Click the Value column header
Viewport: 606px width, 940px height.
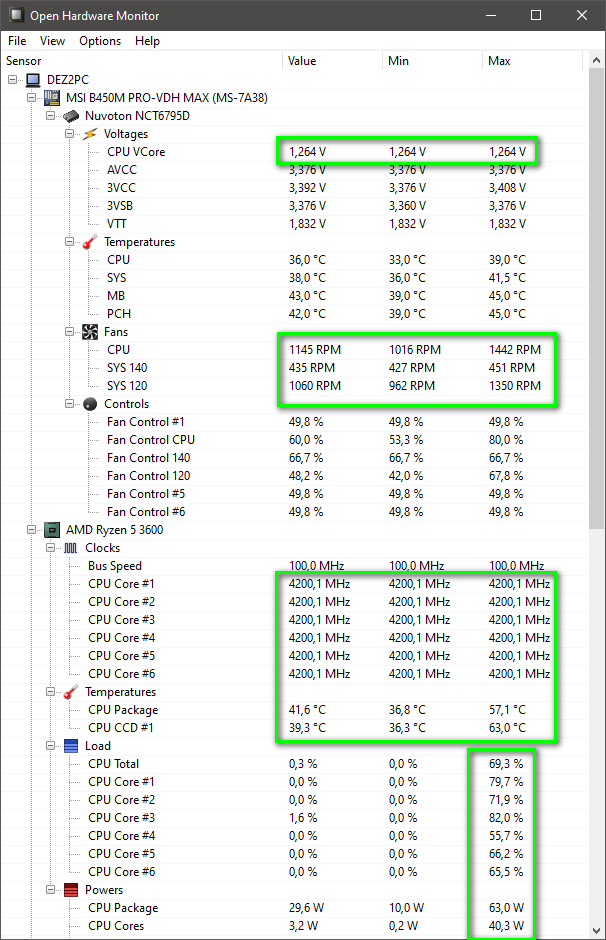(x=332, y=61)
